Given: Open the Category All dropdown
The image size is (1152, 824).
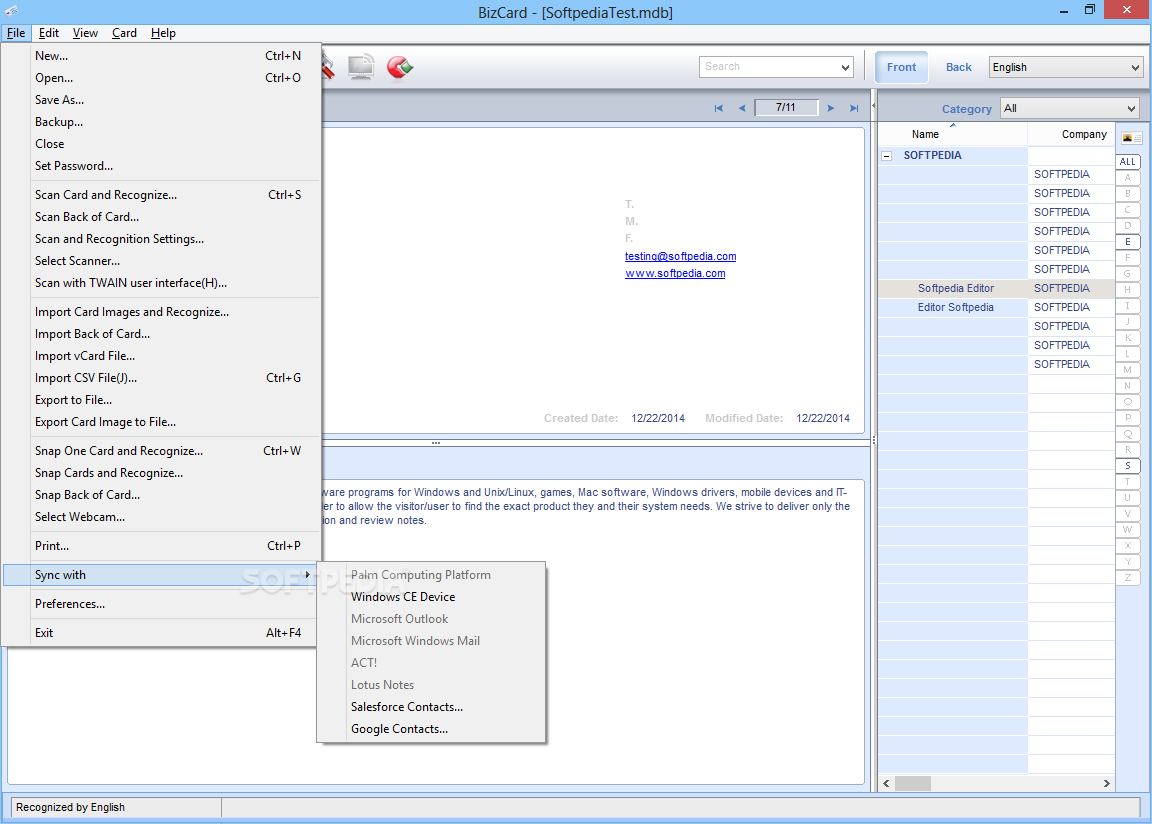Looking at the screenshot, I should (x=1070, y=108).
